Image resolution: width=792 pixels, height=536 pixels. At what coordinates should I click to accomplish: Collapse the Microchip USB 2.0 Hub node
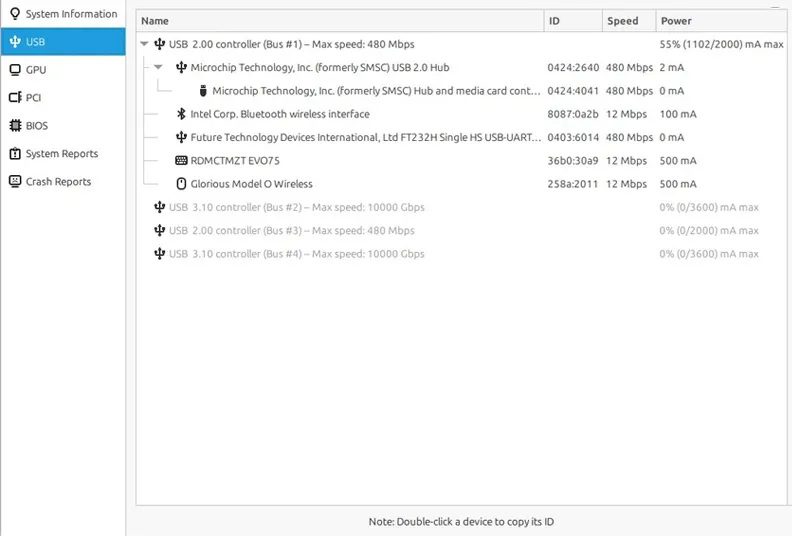tap(158, 67)
